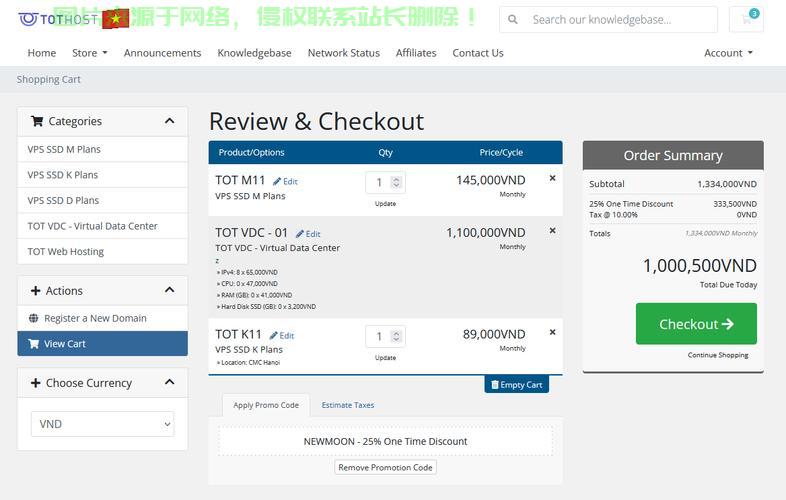This screenshot has width=786, height=500.
Task: Click the TOT M11 quantity input
Action: [x=385, y=183]
